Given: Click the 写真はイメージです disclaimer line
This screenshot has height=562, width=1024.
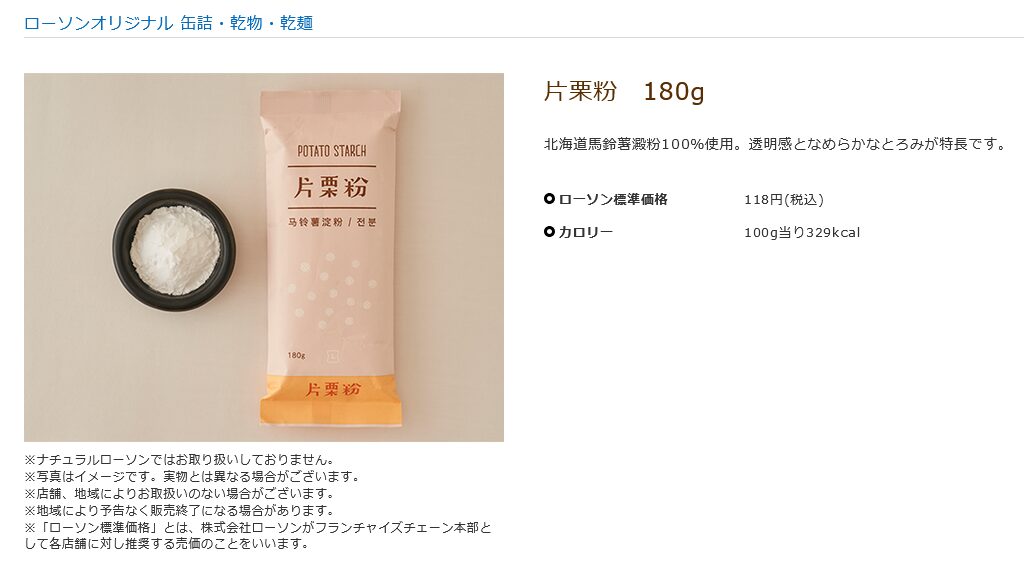Looking at the screenshot, I should (192, 476).
